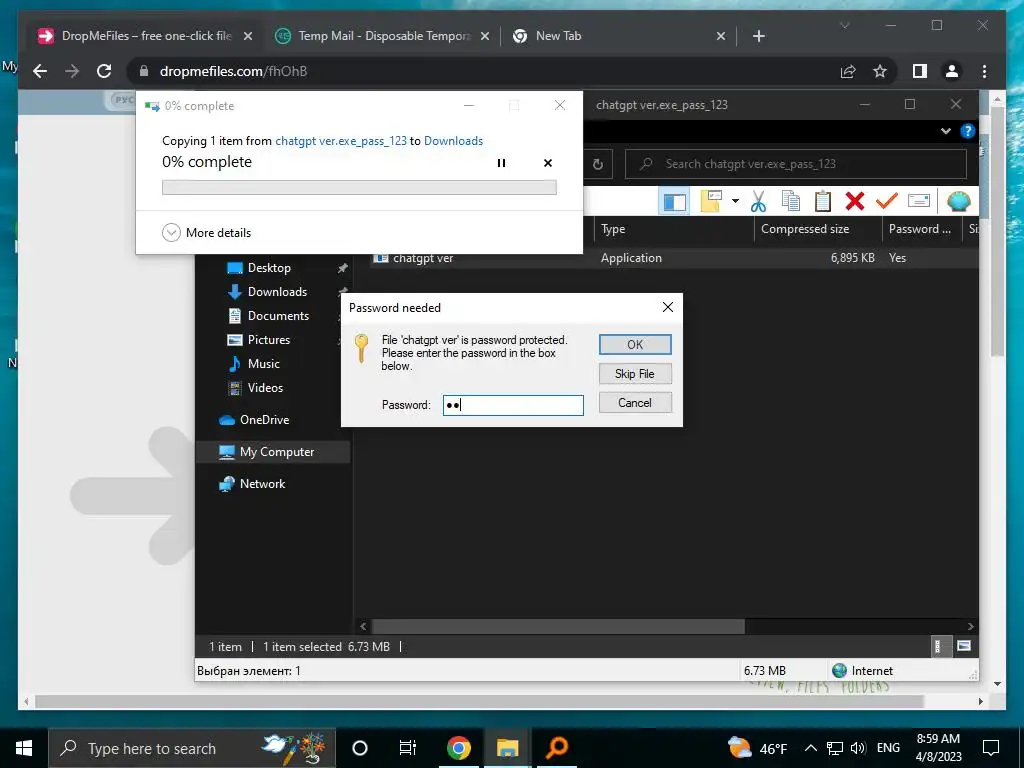
Task: Switch to Temp Mail browser tab
Action: (x=384, y=36)
